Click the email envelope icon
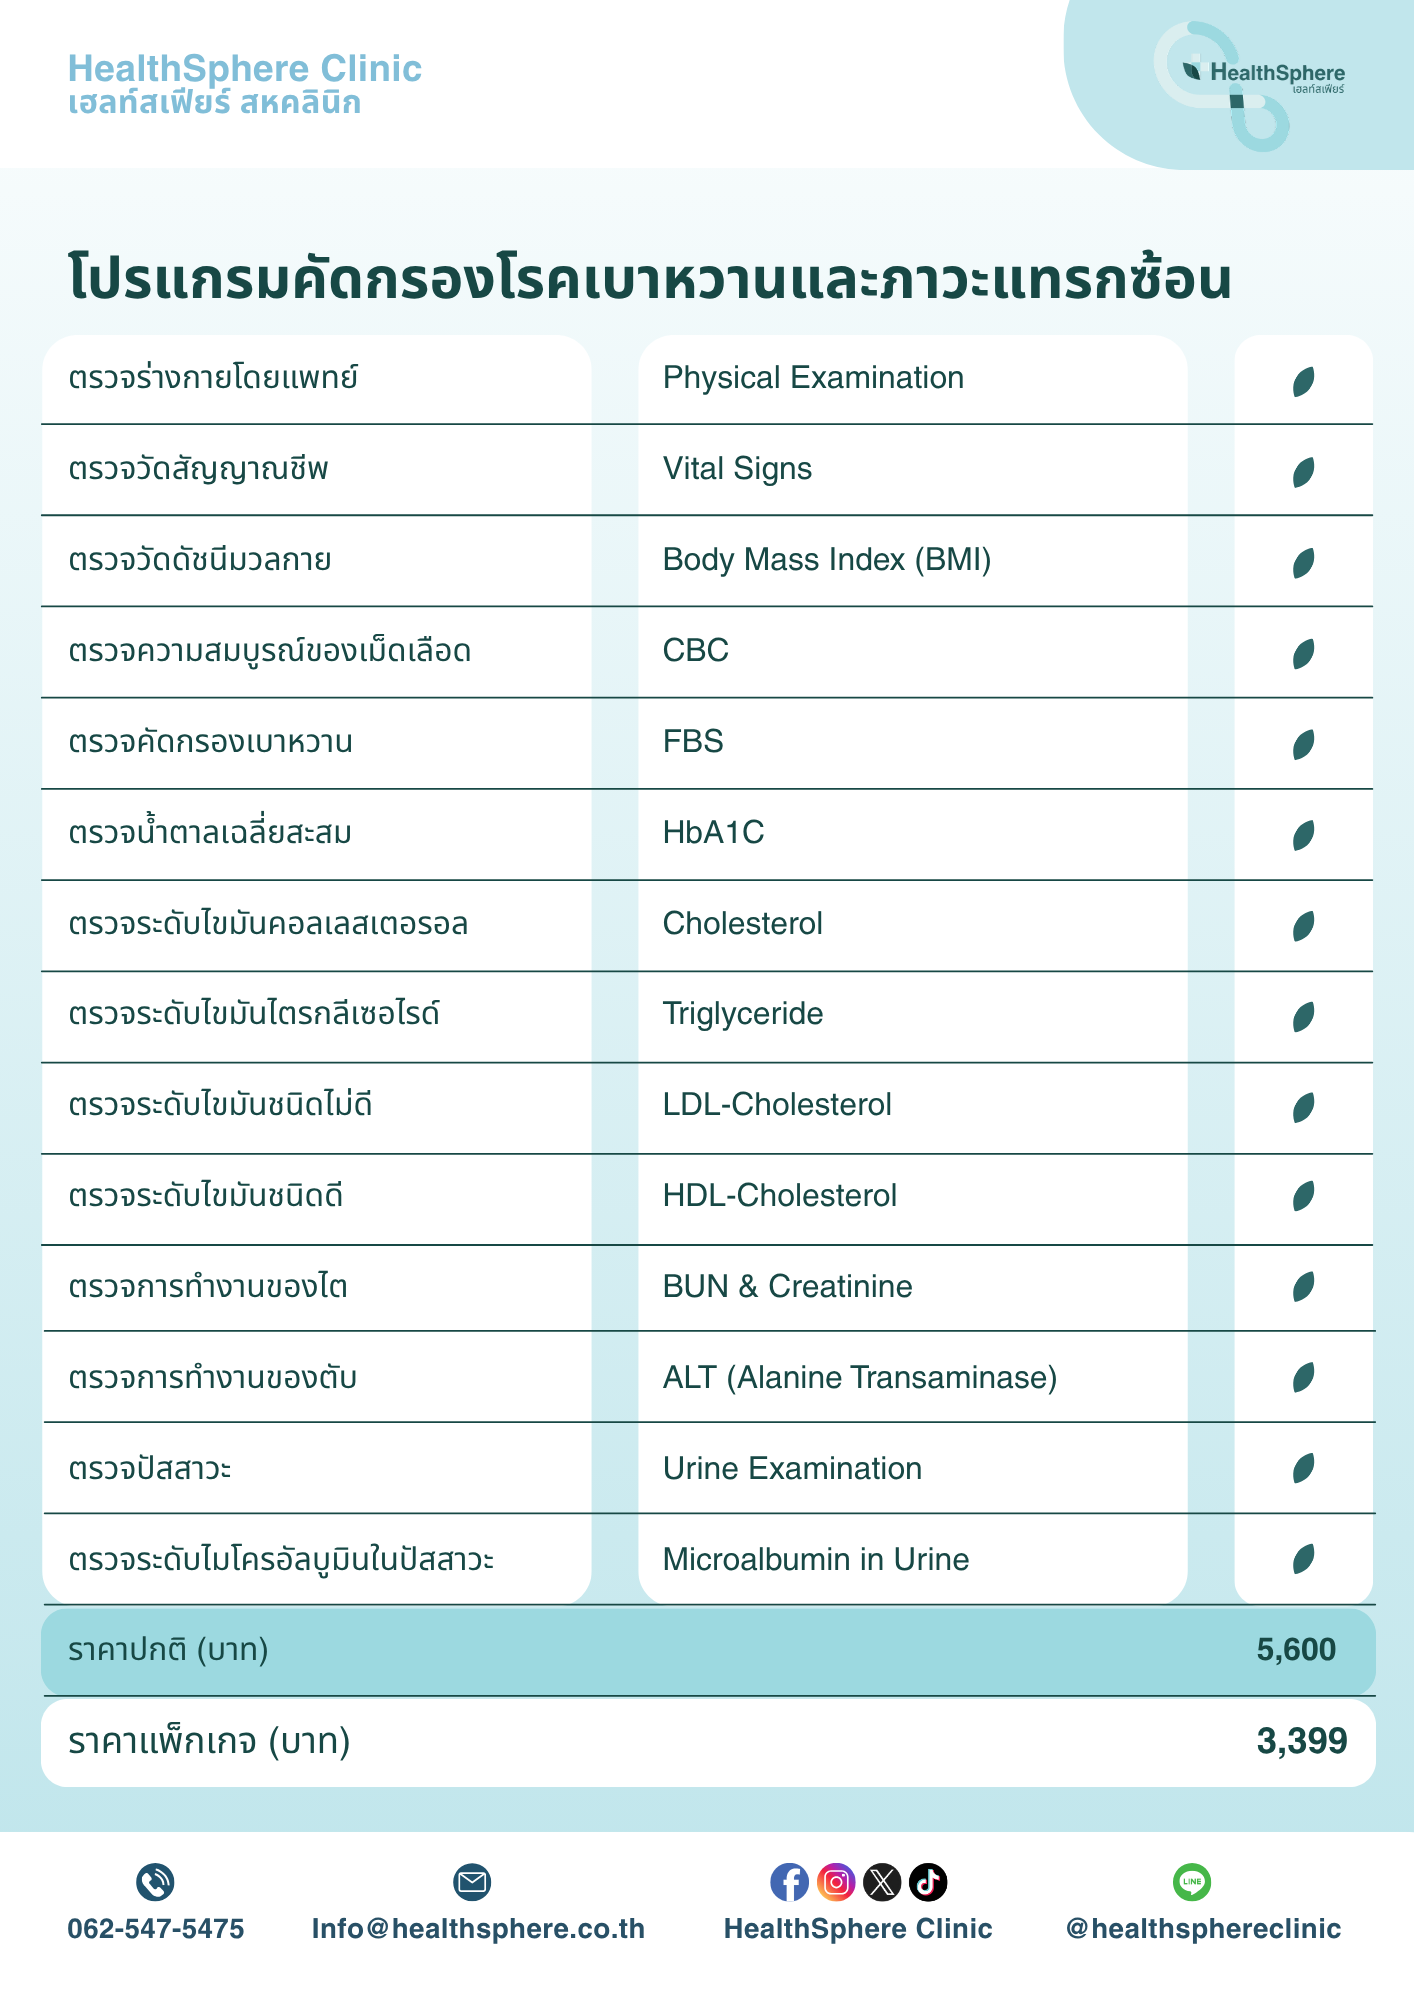 (x=472, y=1882)
